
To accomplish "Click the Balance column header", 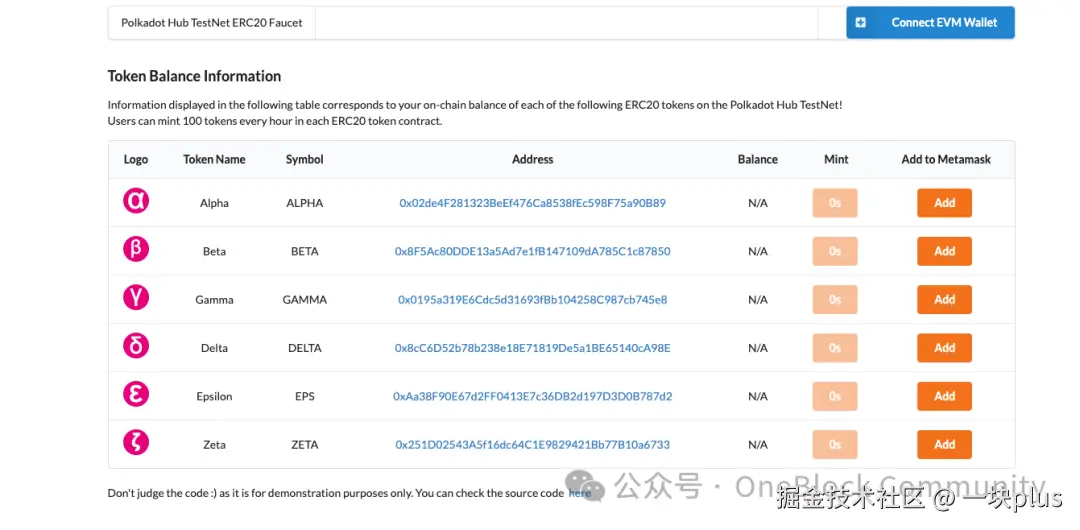I will click(758, 159).
